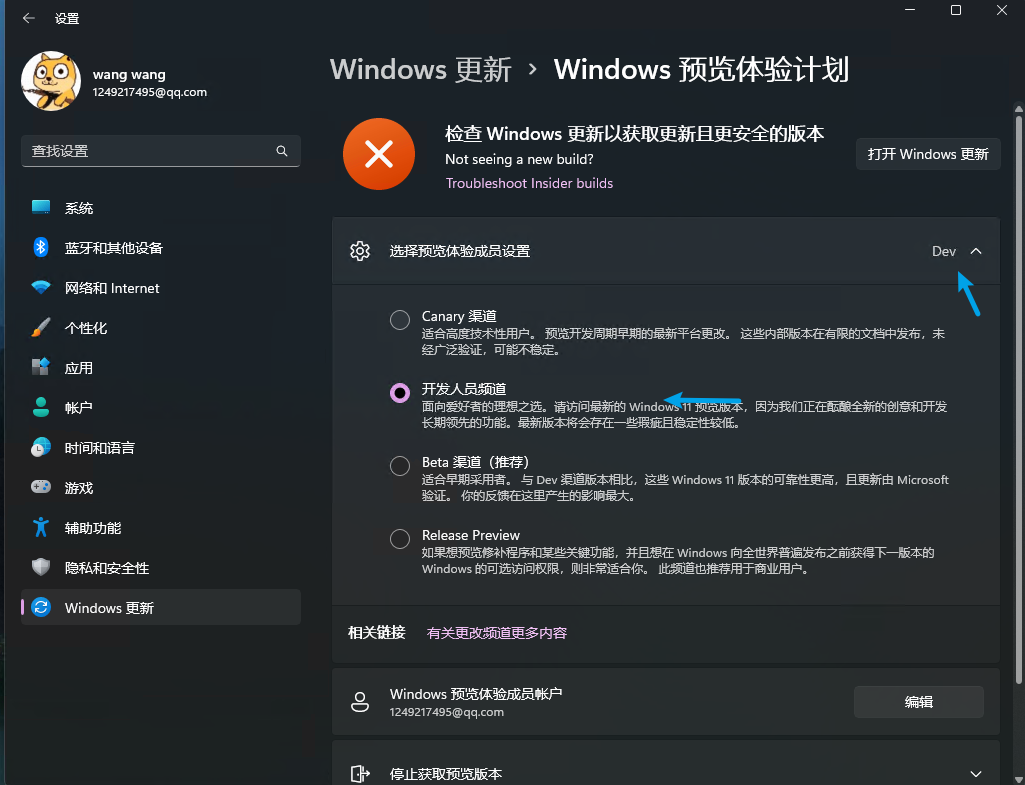Click the search magnifier icon

click(x=282, y=151)
